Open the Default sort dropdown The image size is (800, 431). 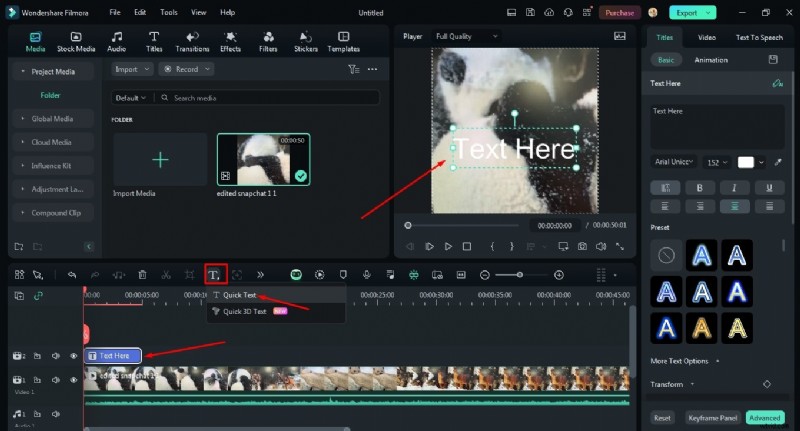131,97
